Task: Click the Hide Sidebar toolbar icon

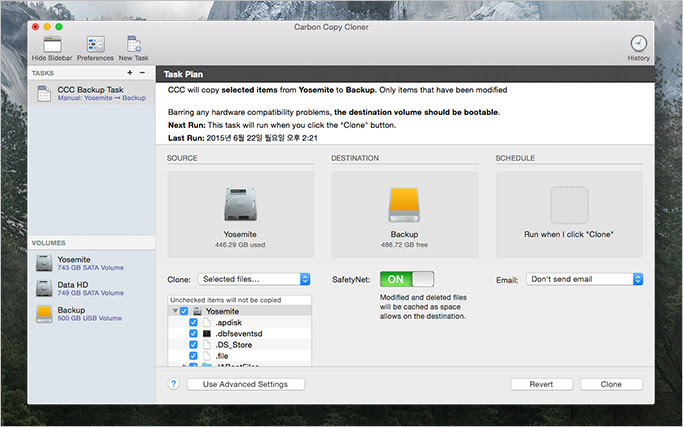Action: click(x=52, y=44)
